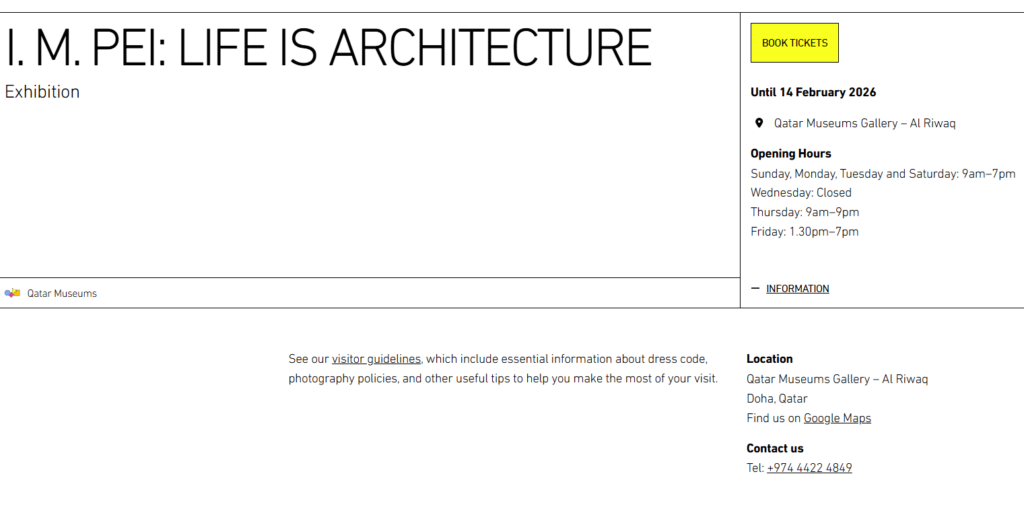The width and height of the screenshot is (1024, 515).
Task: Click the Thursday 9am–9pm hours line
Action: pyautogui.click(x=804, y=212)
